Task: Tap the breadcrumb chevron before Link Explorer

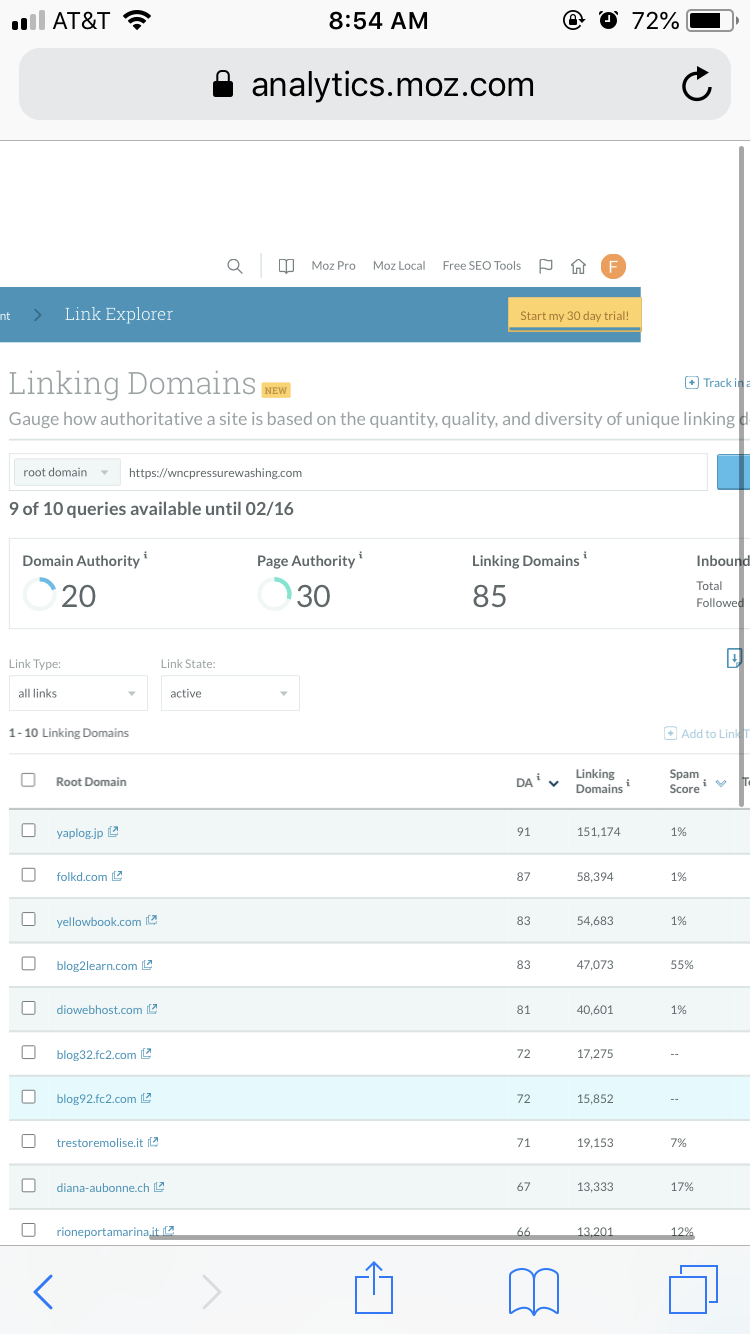Action: pos(37,315)
